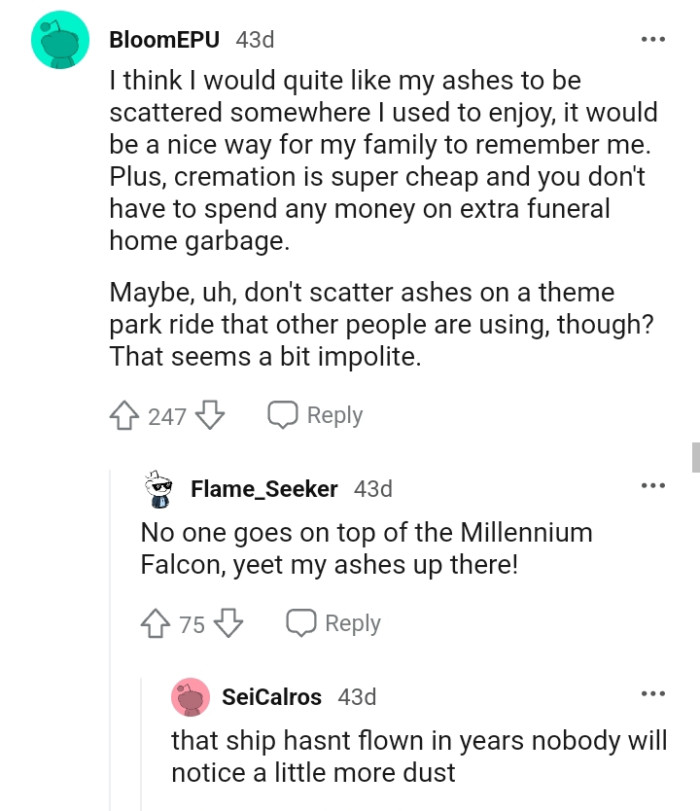
Task: Upvote Flame_Seeker's Millennium Falcon comment
Action: 155,623
